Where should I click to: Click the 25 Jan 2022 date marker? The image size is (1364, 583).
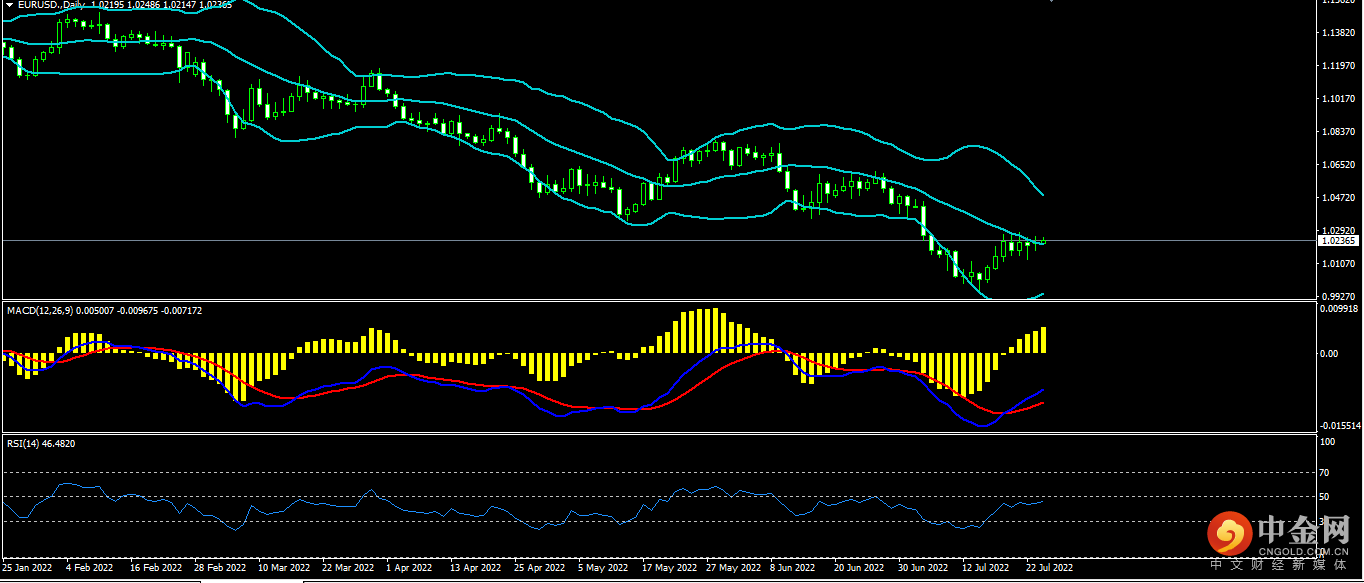pyautogui.click(x=27, y=567)
